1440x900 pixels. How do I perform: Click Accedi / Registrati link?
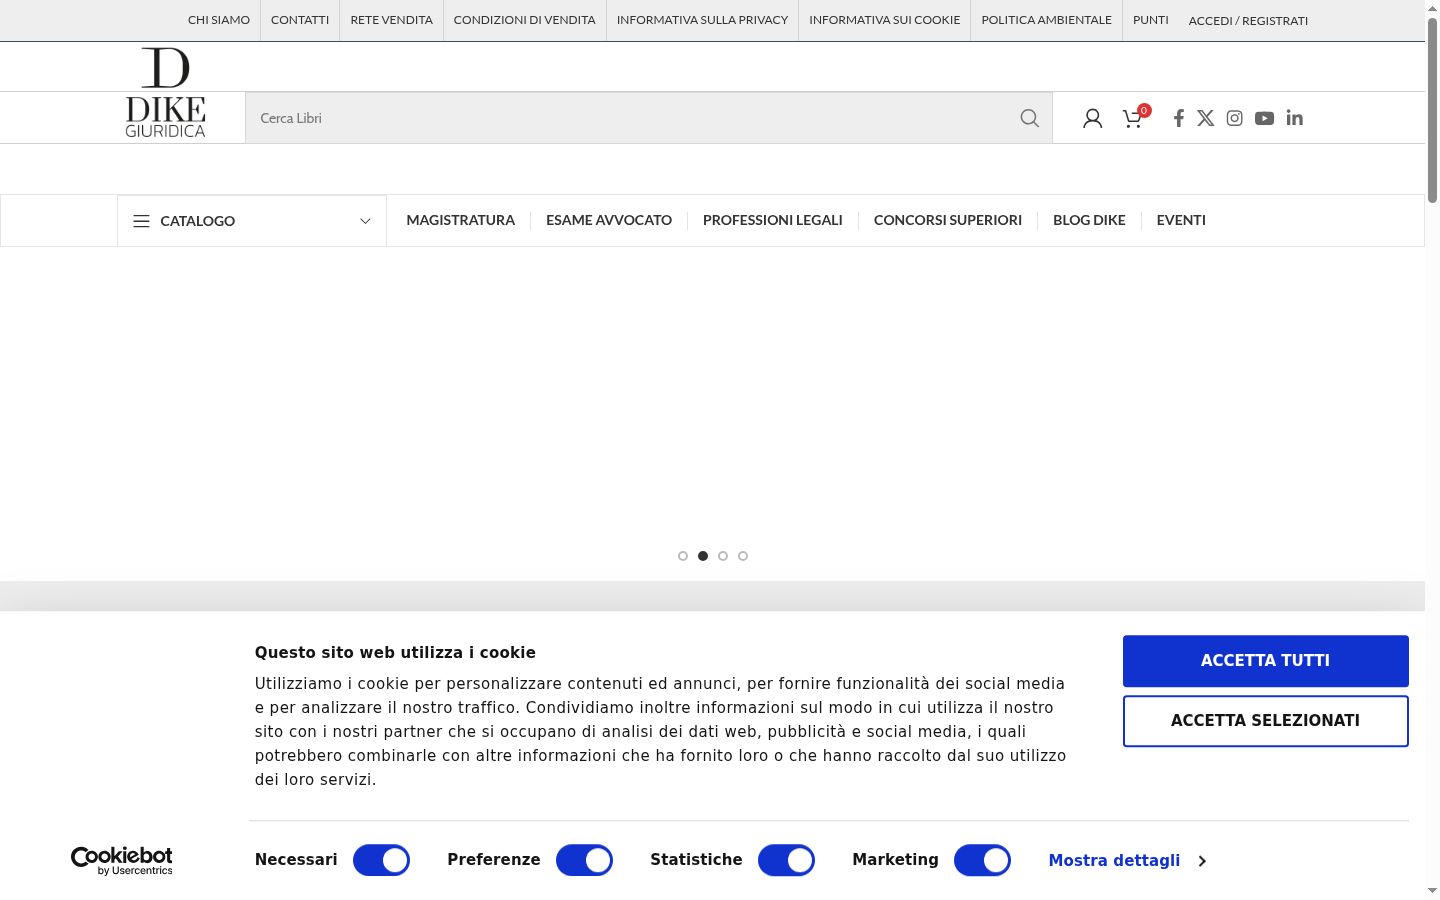point(1248,21)
